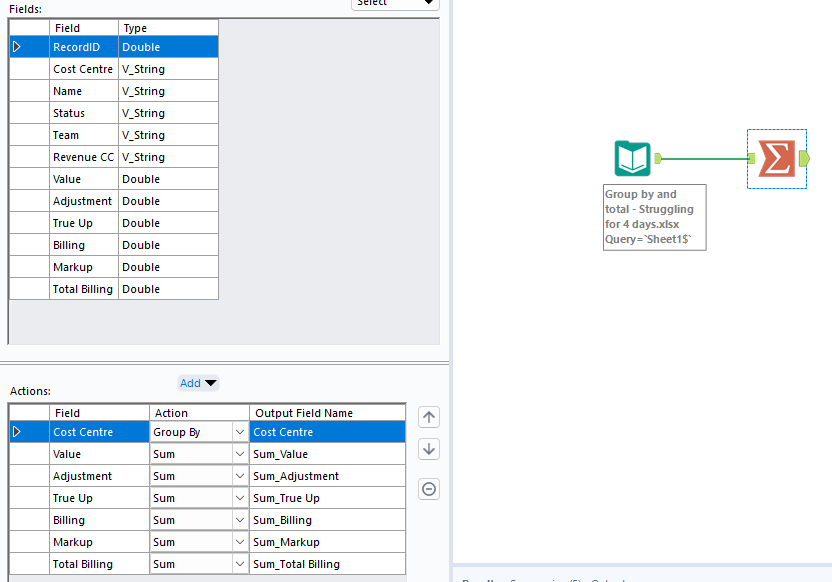Select the Summarize tool sigma icon
Screen dimensions: 832x582
777,158
